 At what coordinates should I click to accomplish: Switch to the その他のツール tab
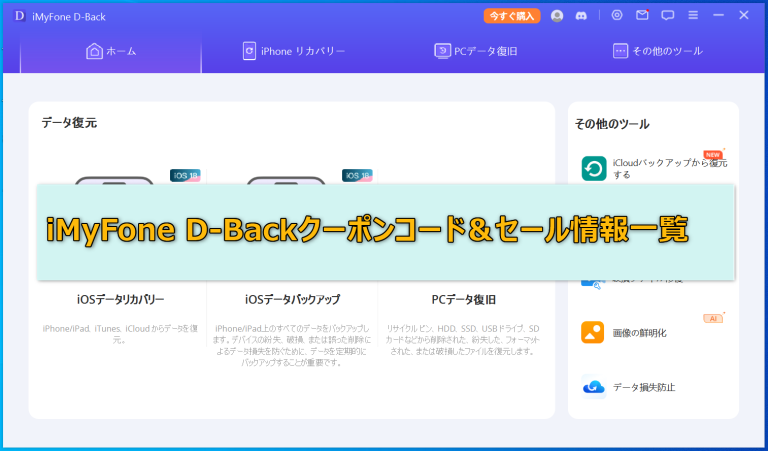pyautogui.click(x=658, y=51)
